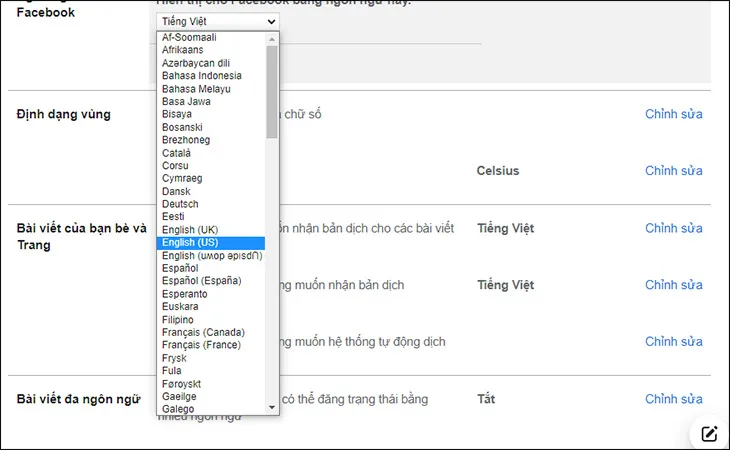Pick Frysk from the language list
The height and width of the screenshot is (450, 730).
tap(211, 358)
